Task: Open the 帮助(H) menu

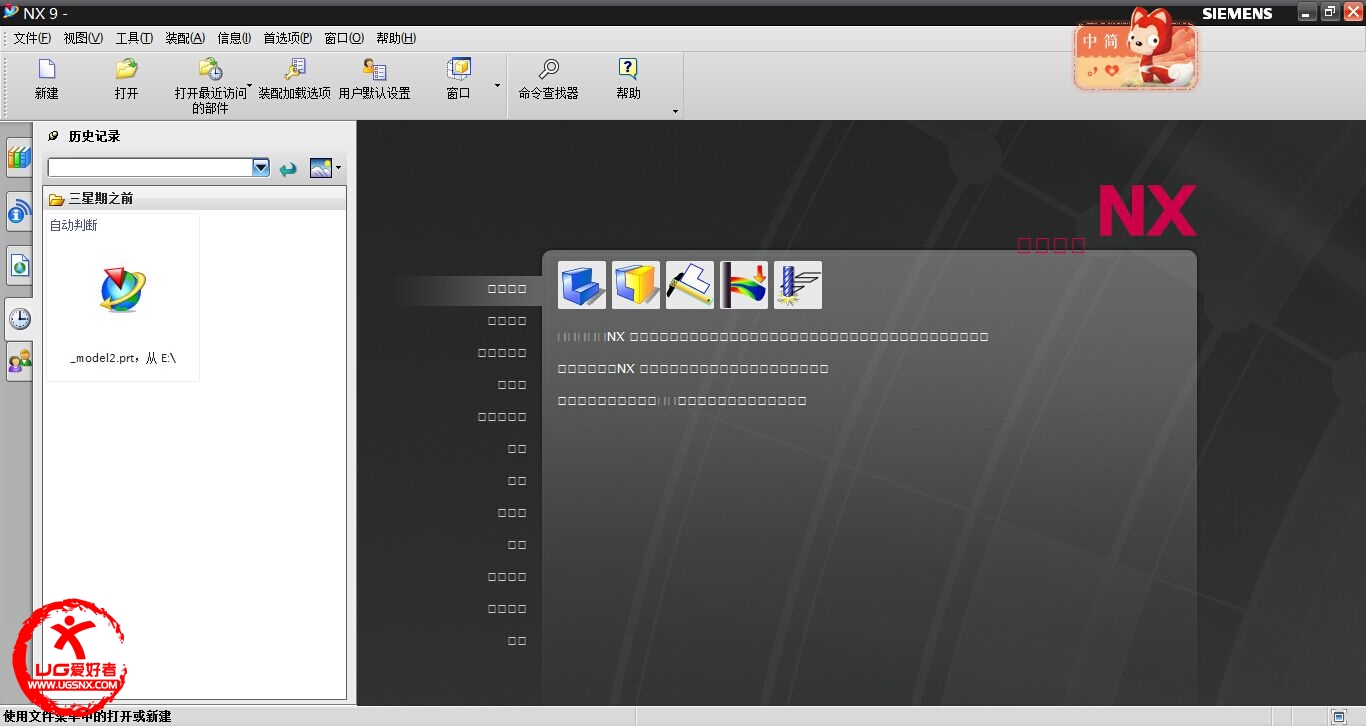Action: pos(396,38)
